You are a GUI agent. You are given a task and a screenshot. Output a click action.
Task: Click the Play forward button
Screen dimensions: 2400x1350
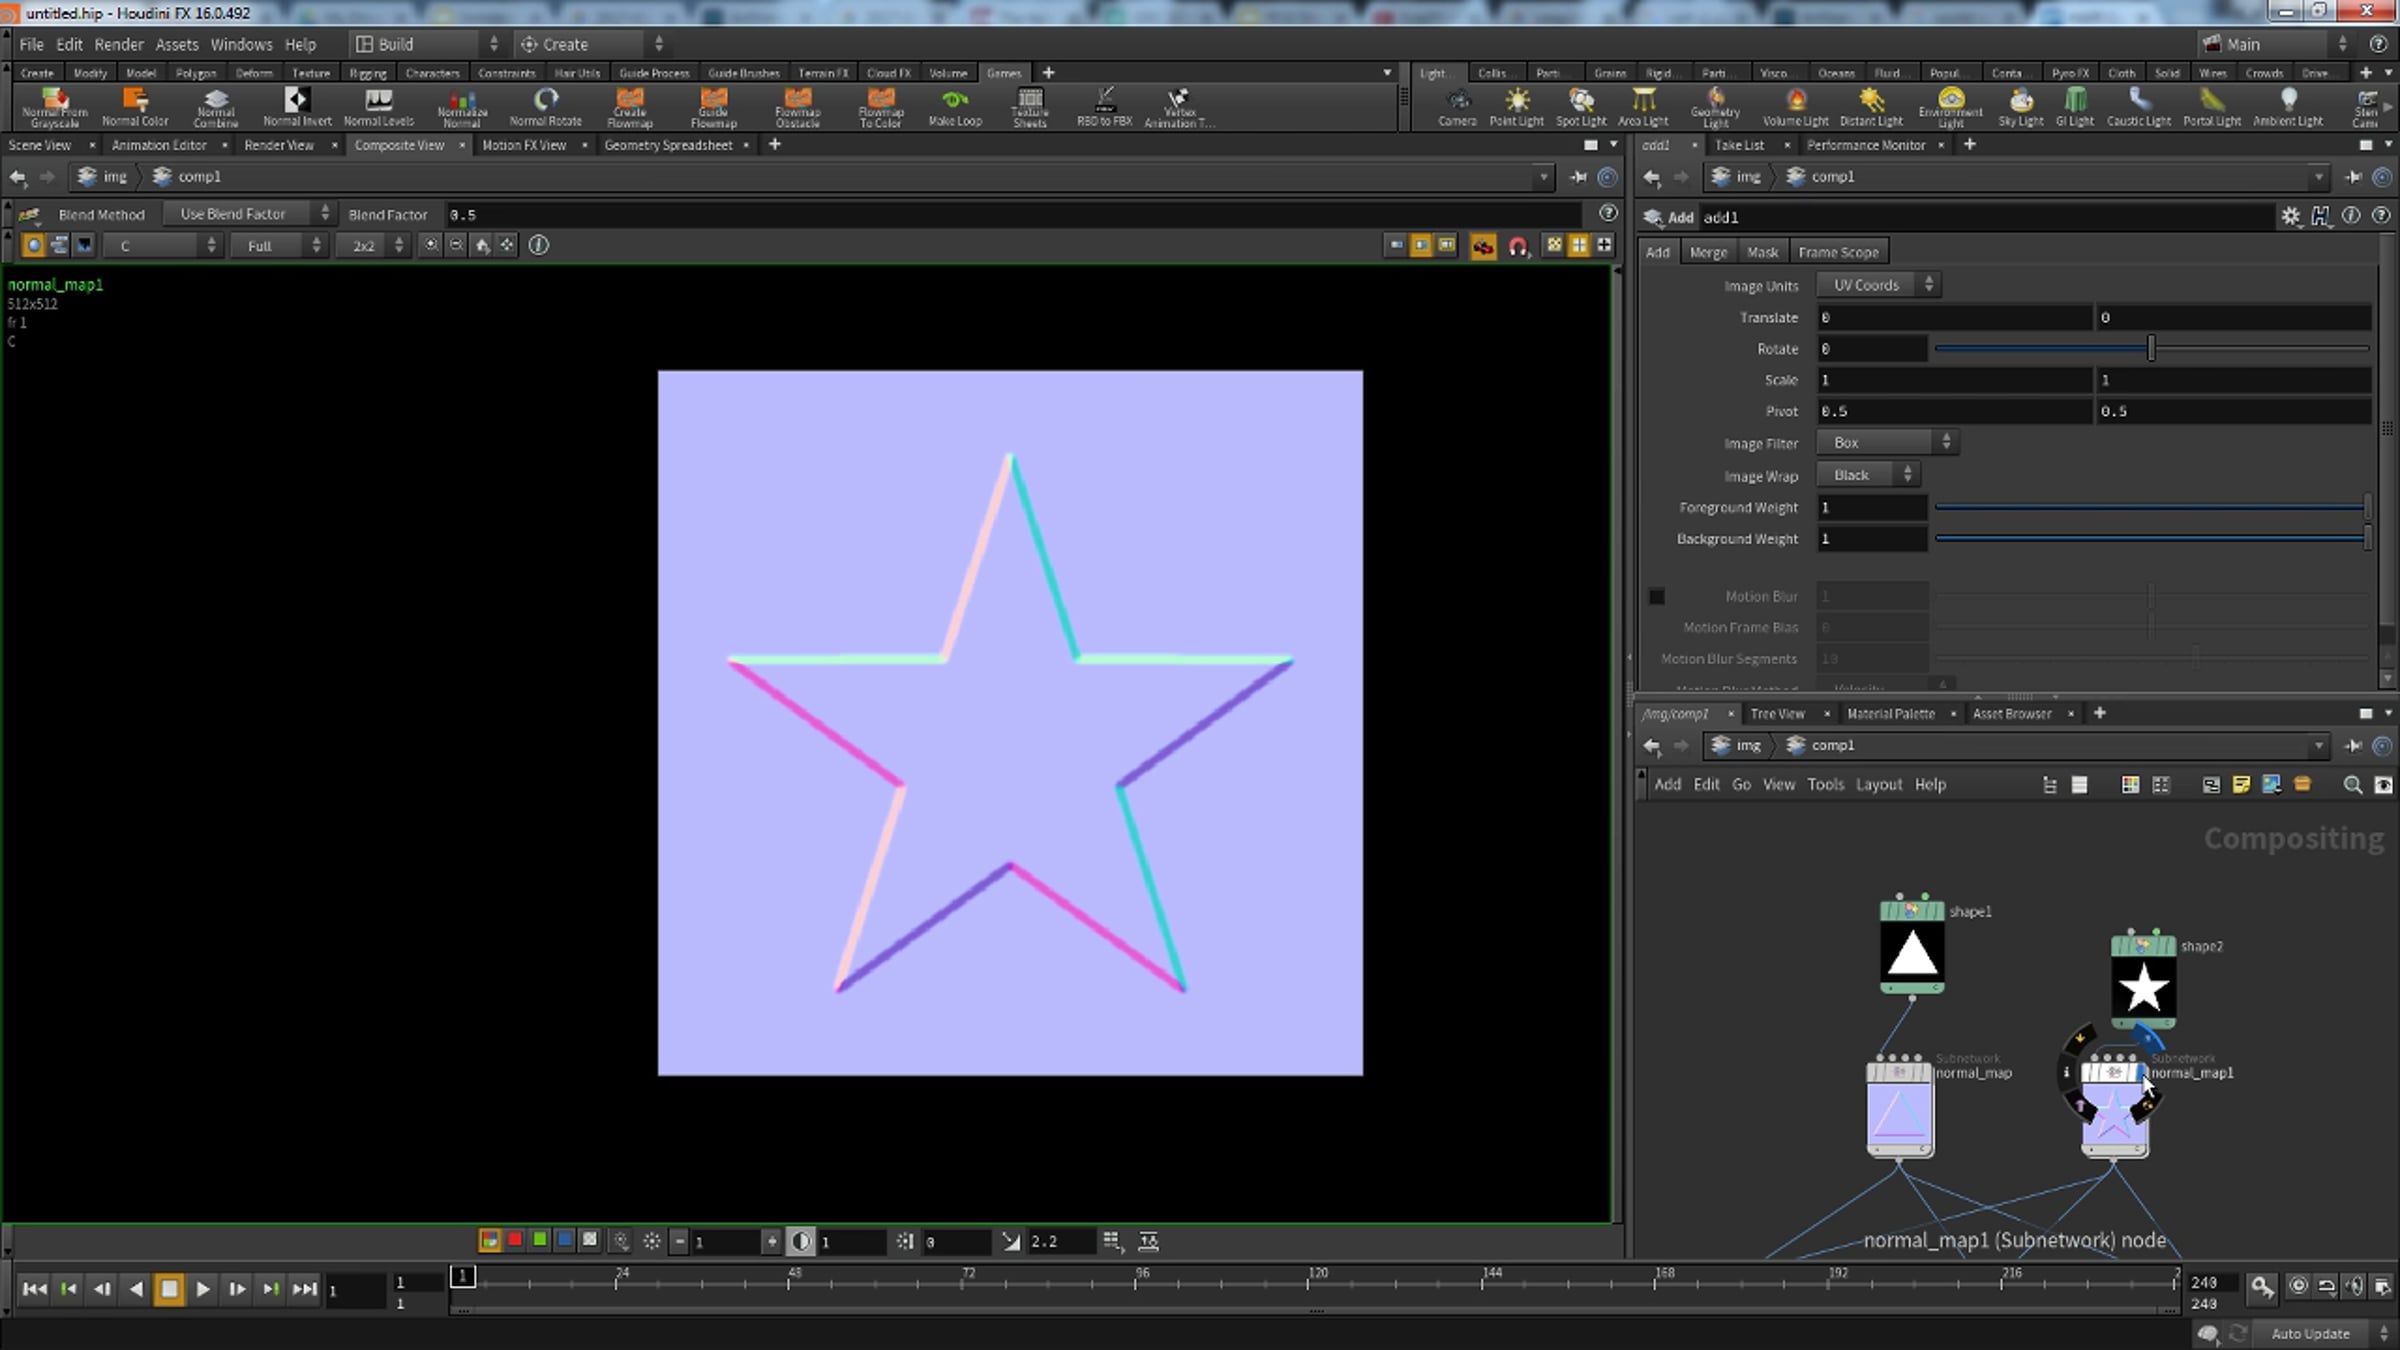coord(203,1289)
